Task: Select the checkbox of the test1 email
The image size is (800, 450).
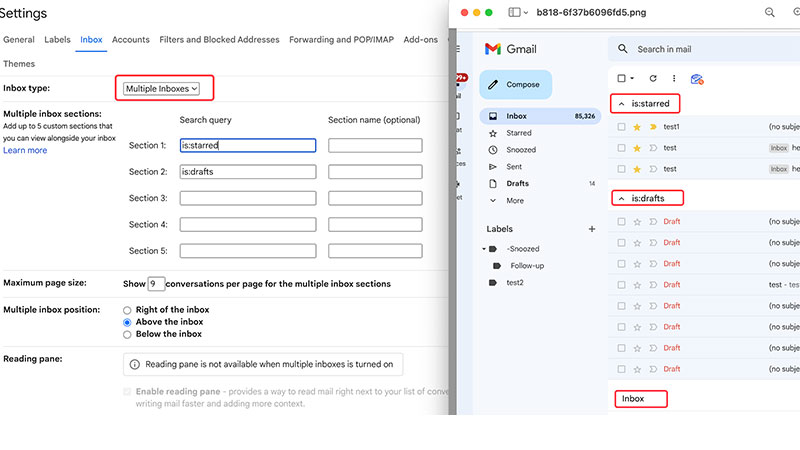Action: [x=621, y=127]
